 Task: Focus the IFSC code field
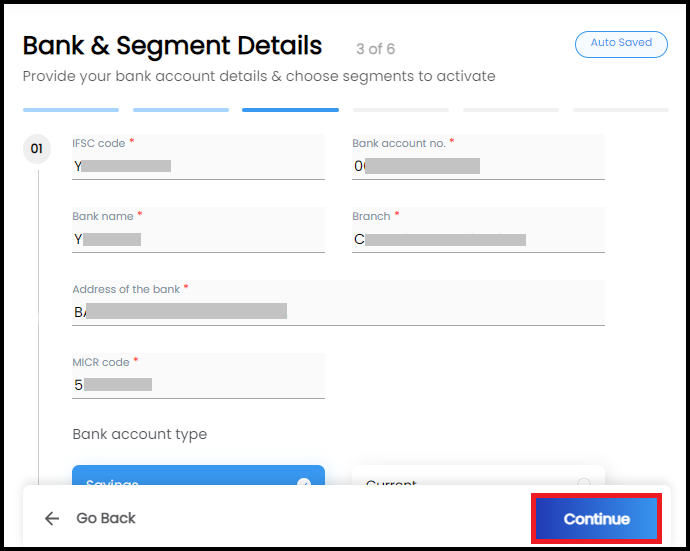(x=198, y=157)
